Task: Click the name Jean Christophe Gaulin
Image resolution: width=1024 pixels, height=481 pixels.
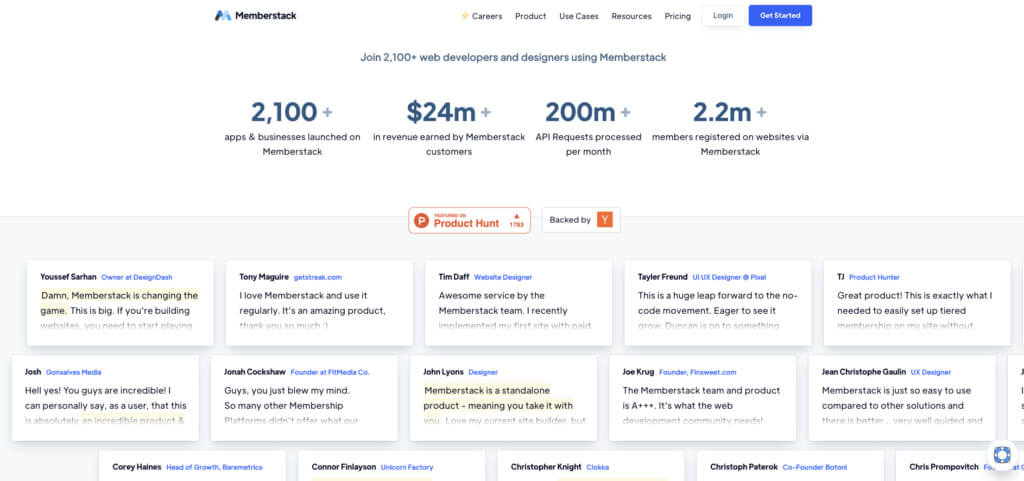Action: 864,372
